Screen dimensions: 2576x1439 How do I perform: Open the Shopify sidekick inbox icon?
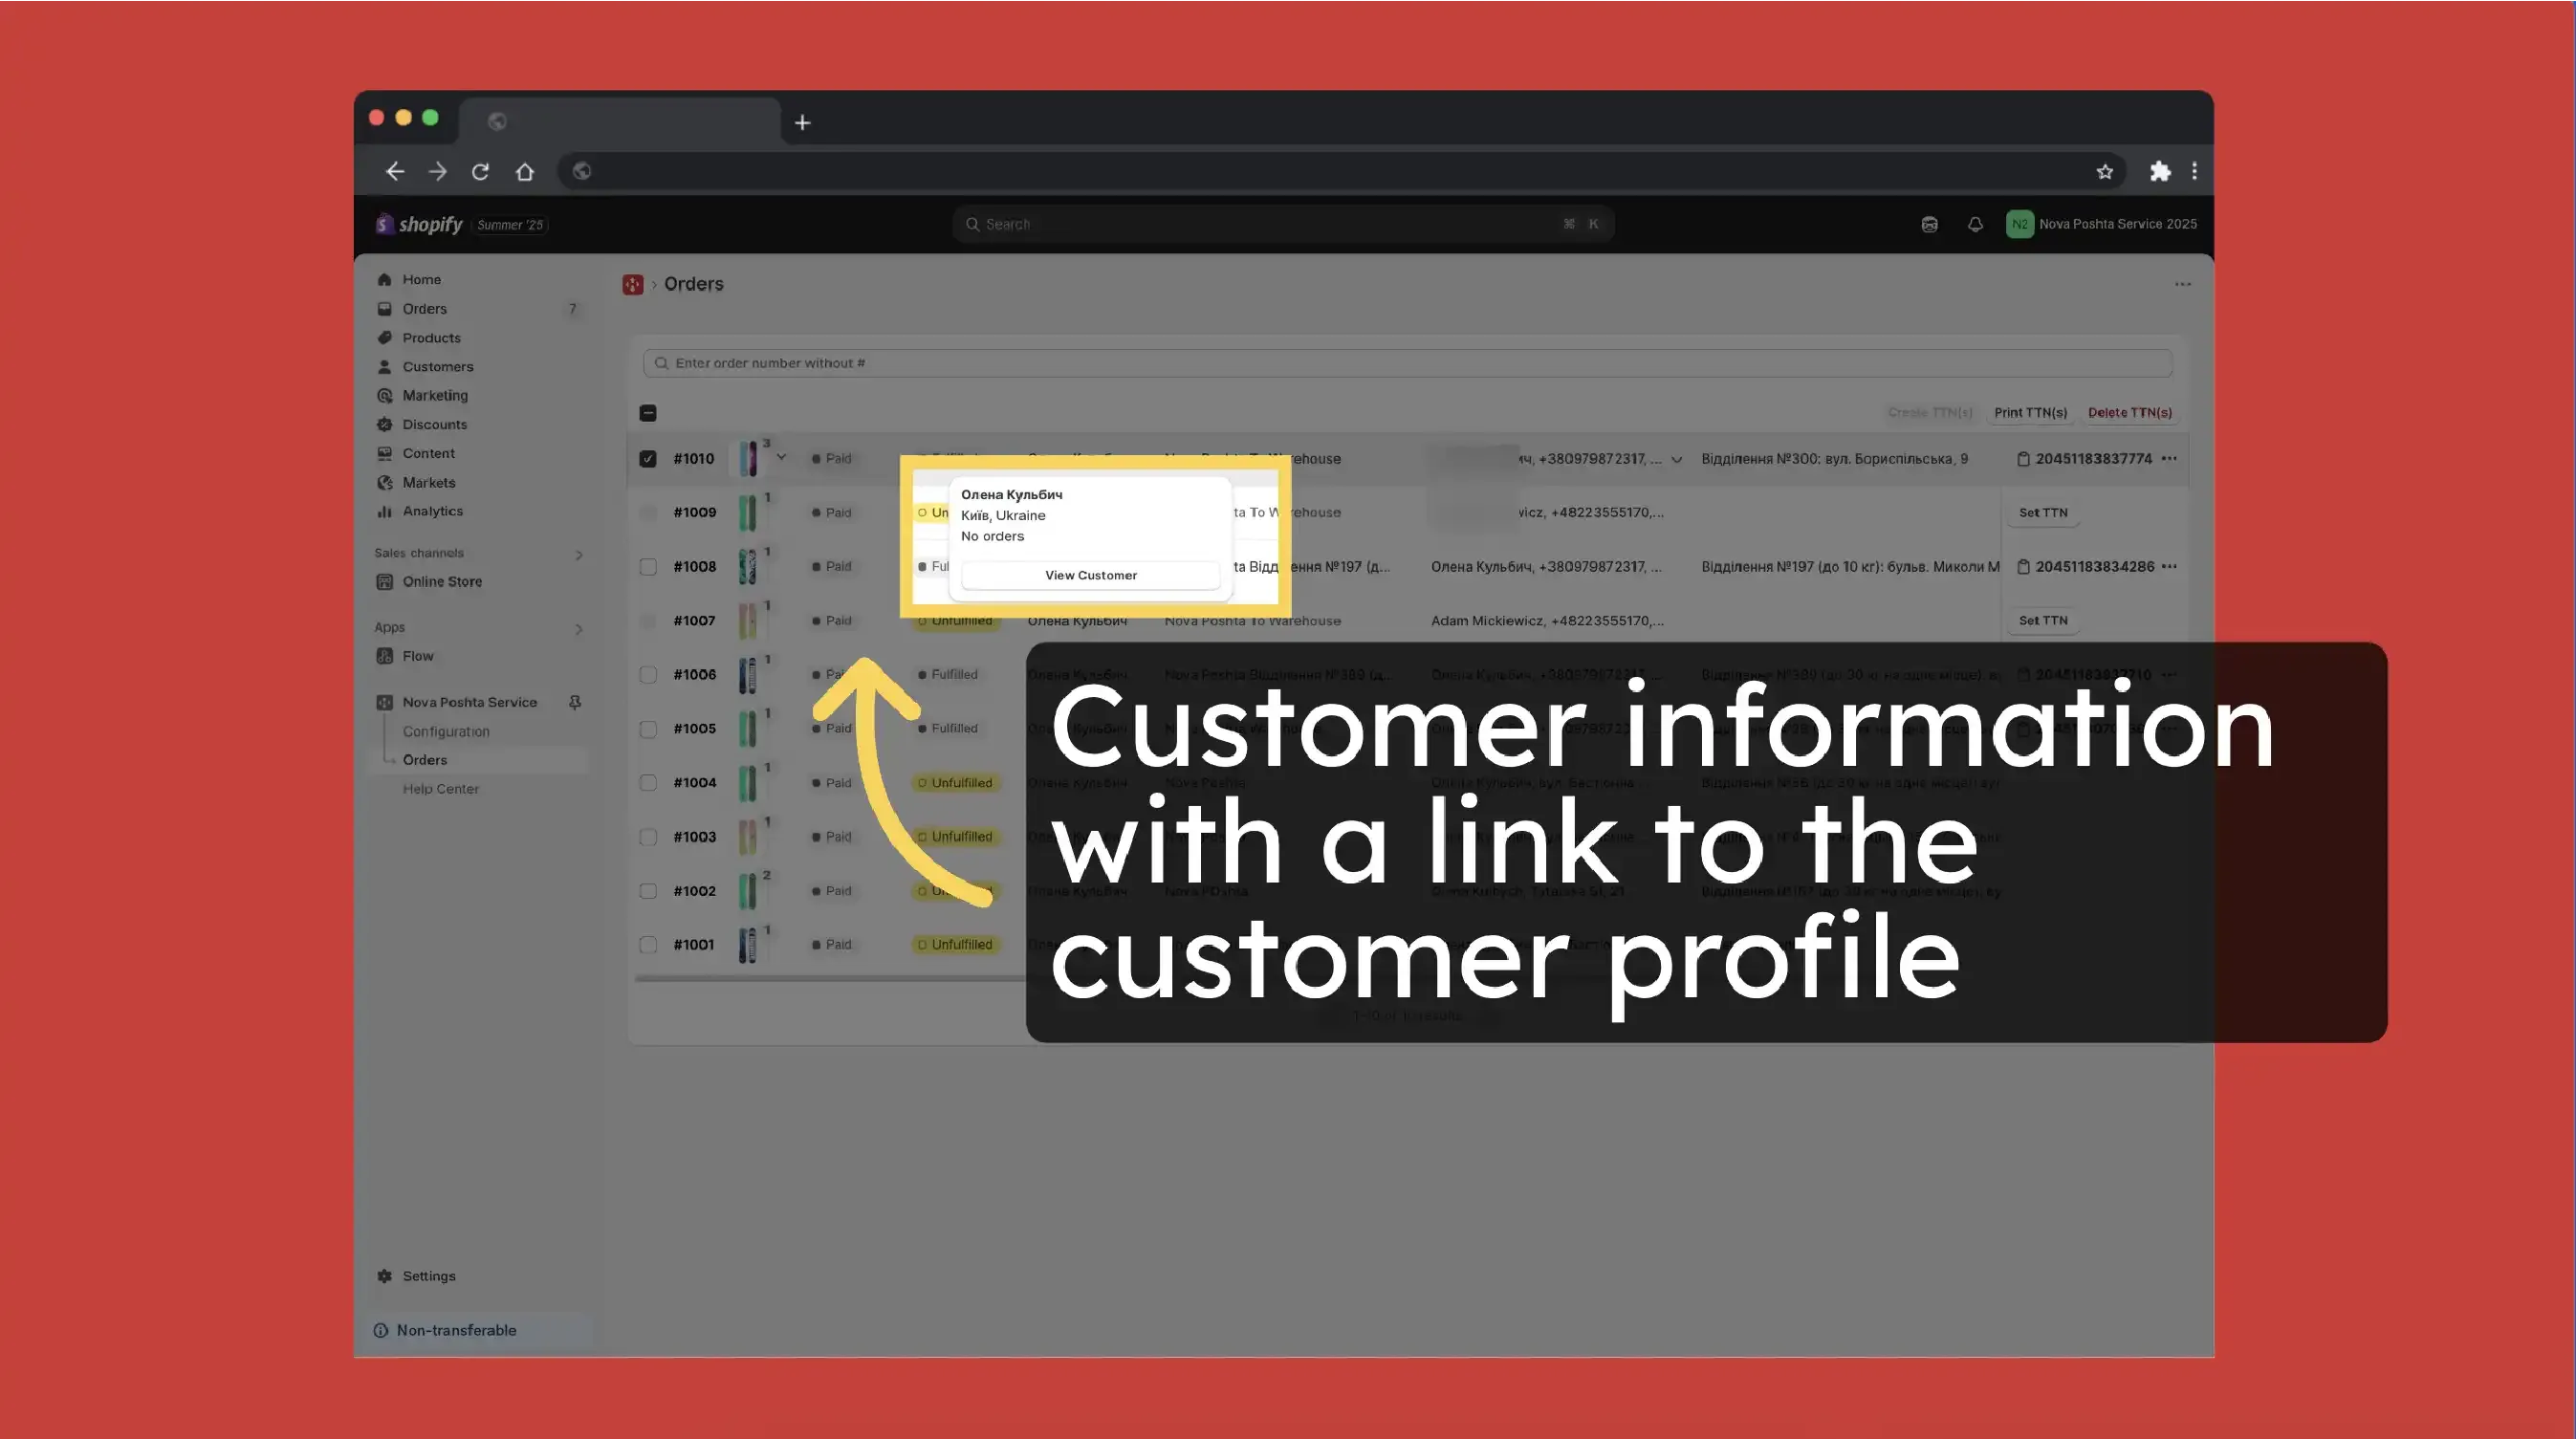(1929, 224)
